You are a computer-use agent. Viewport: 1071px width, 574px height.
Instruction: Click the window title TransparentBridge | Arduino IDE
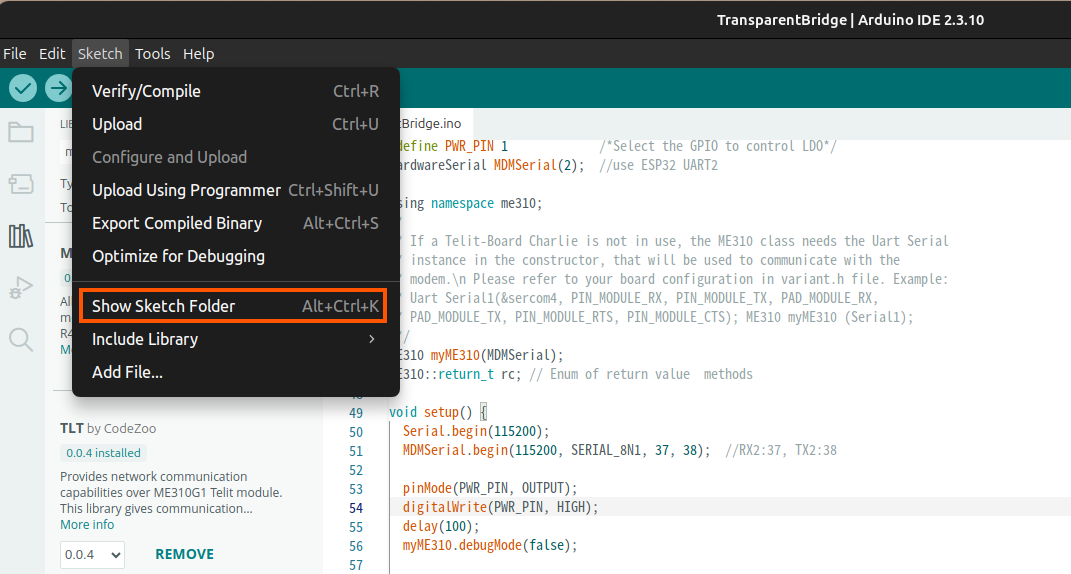coord(850,20)
